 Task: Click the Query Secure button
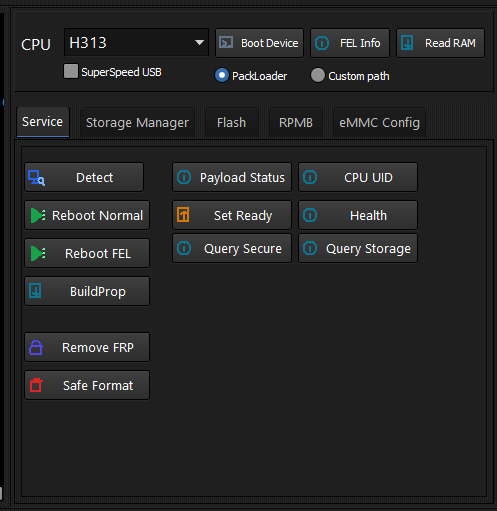[x=232, y=248]
